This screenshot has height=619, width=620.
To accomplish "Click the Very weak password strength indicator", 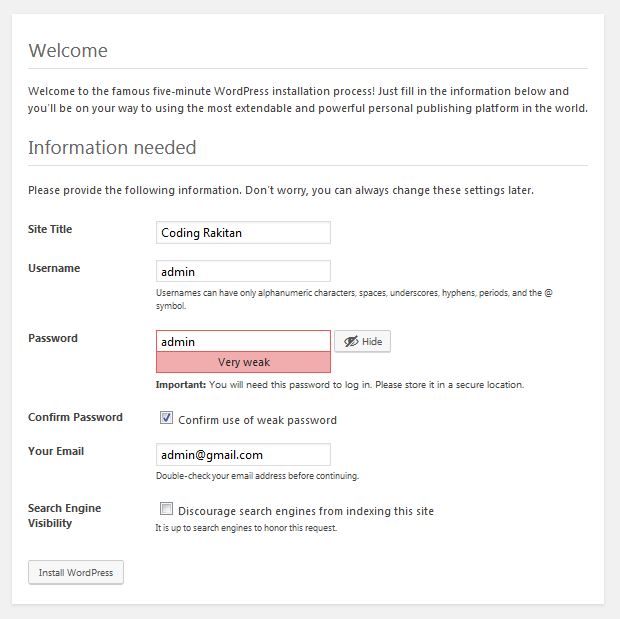I will click(243, 362).
